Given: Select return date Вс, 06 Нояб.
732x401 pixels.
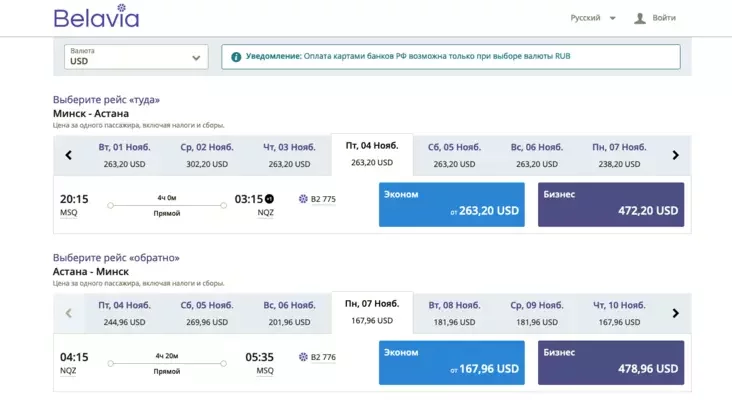Looking at the screenshot, I should click(289, 313).
